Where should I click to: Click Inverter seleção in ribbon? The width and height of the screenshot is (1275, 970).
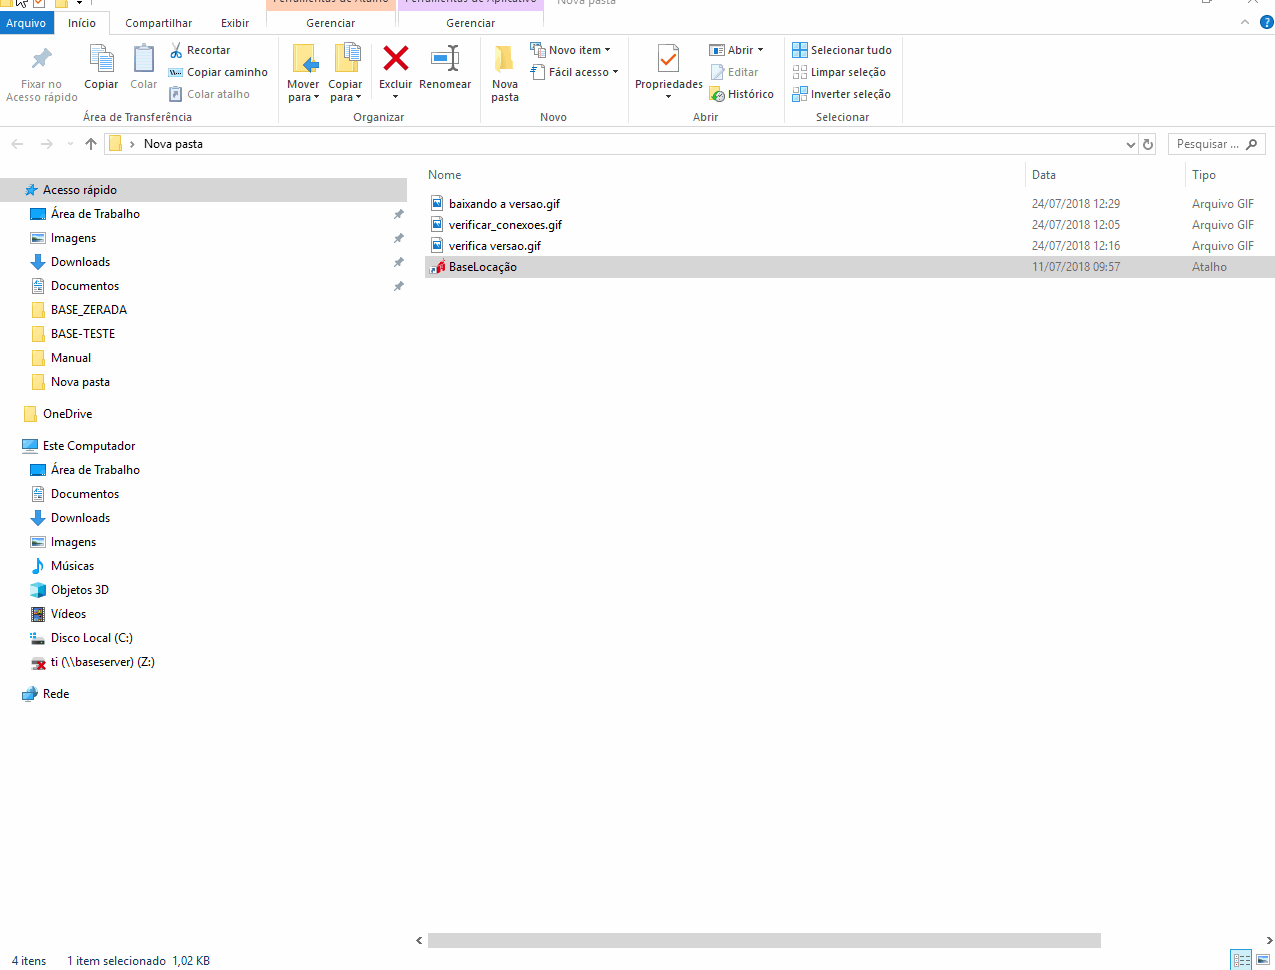pyautogui.click(x=841, y=94)
